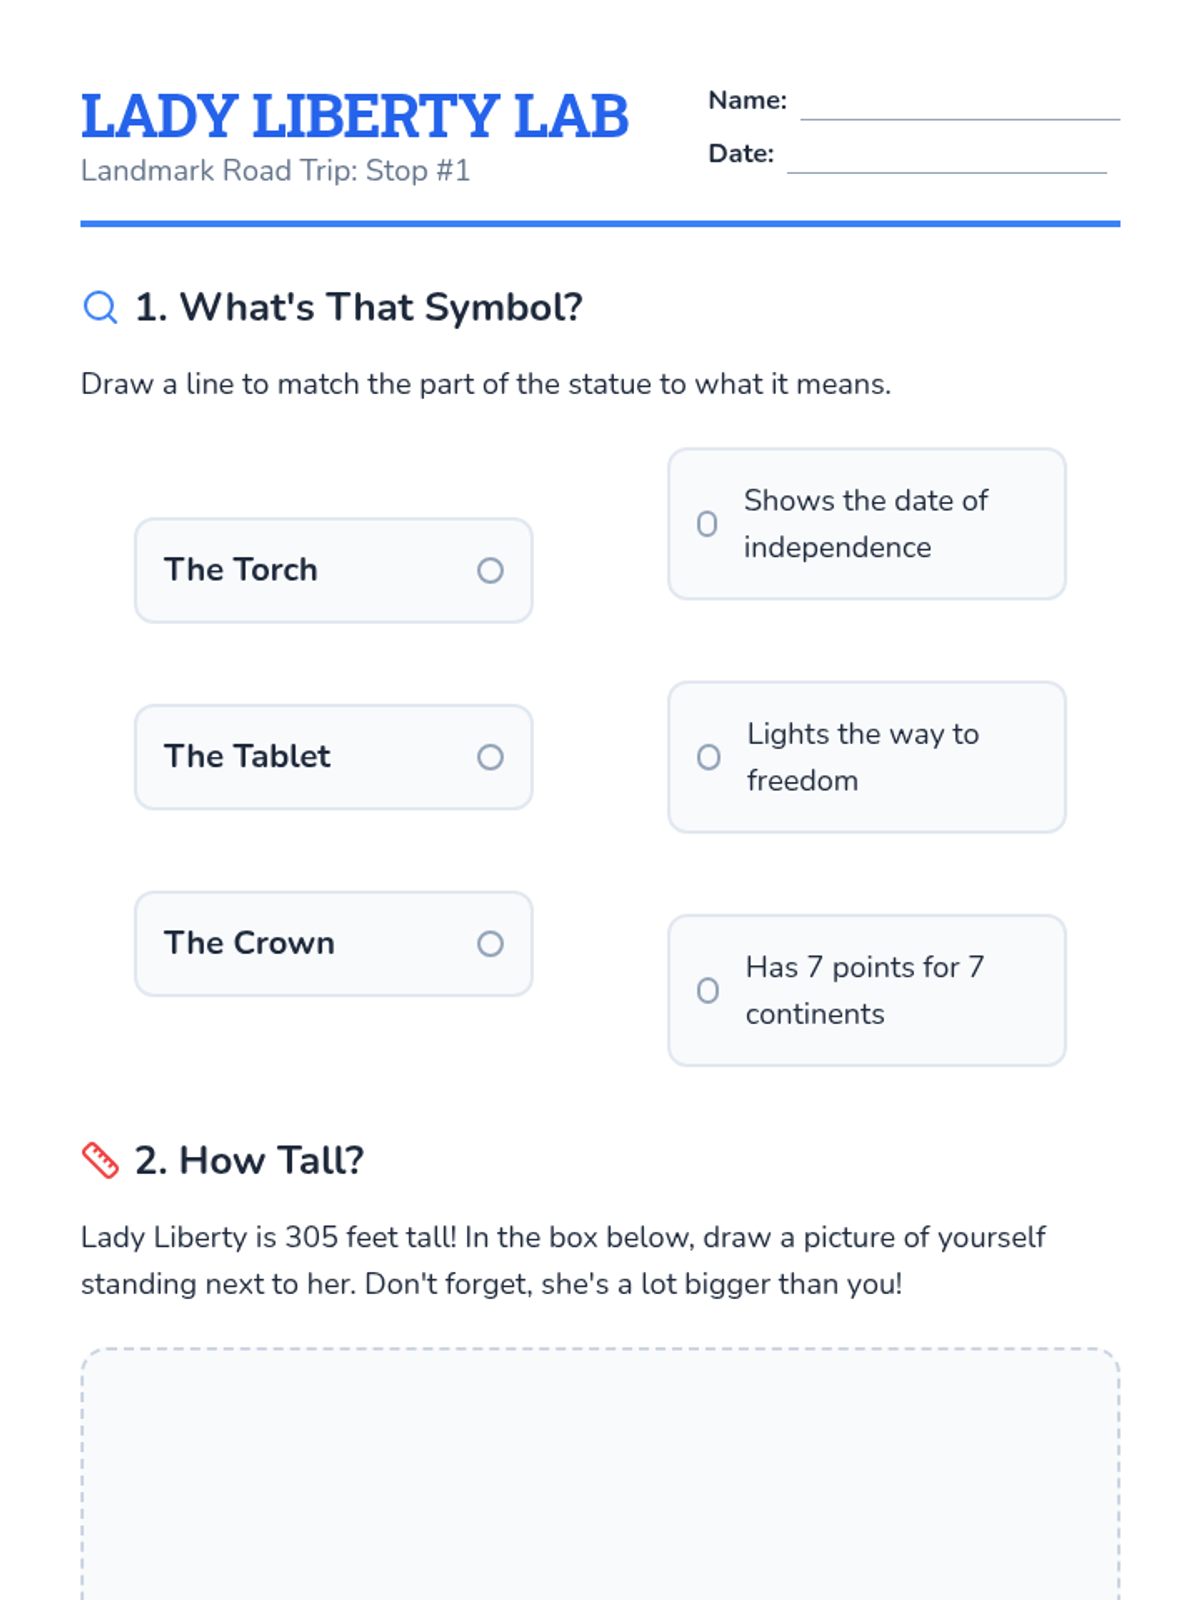Select the circle by Has 7 points for 7 continents
The width and height of the screenshot is (1200, 1600).
[707, 990]
